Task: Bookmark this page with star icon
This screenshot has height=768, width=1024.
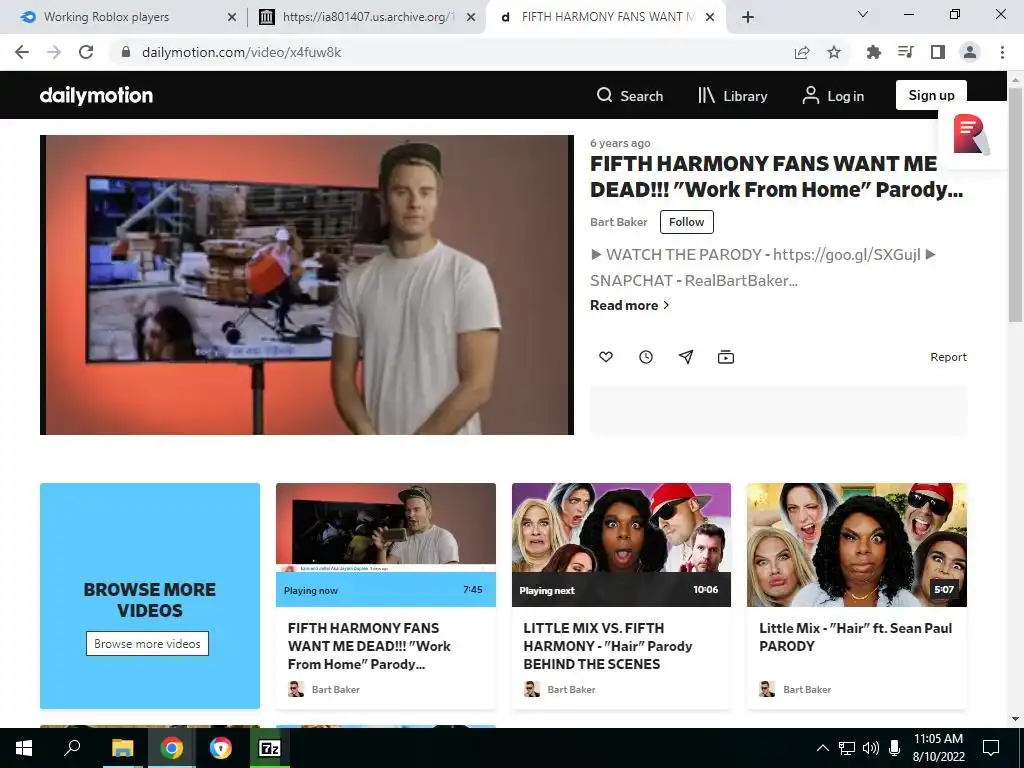Action: tap(834, 52)
